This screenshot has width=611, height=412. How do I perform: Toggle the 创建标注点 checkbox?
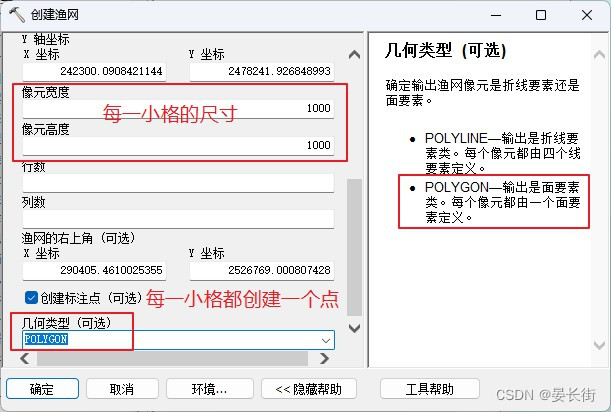point(31,297)
